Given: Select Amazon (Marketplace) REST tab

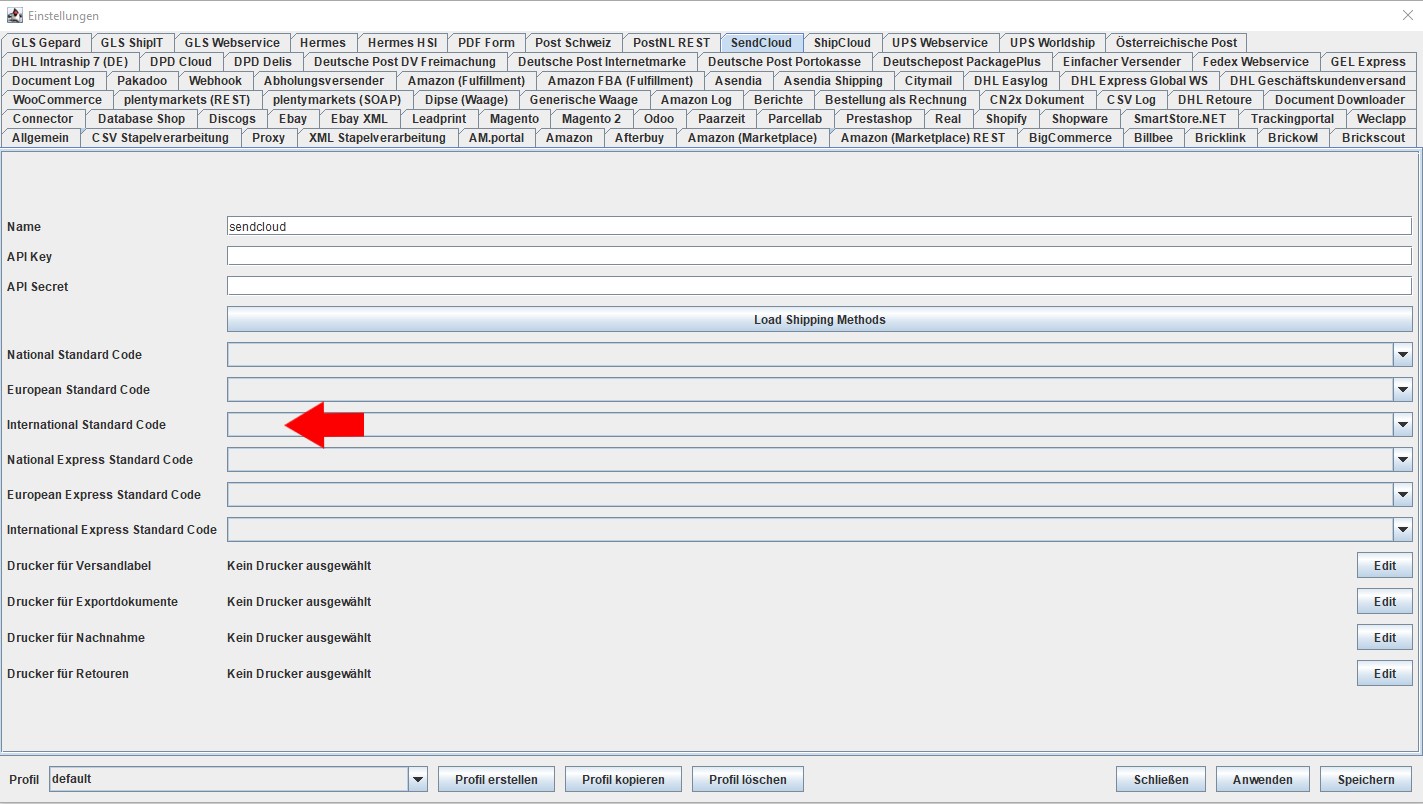Looking at the screenshot, I should point(923,138).
